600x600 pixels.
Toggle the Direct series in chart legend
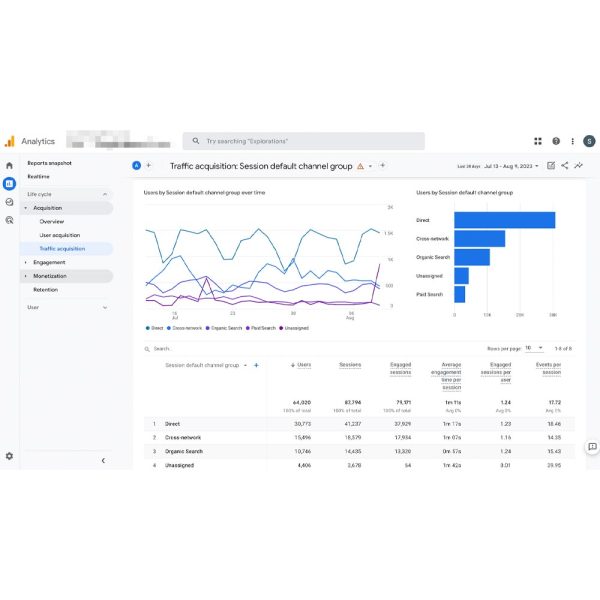tap(155, 328)
